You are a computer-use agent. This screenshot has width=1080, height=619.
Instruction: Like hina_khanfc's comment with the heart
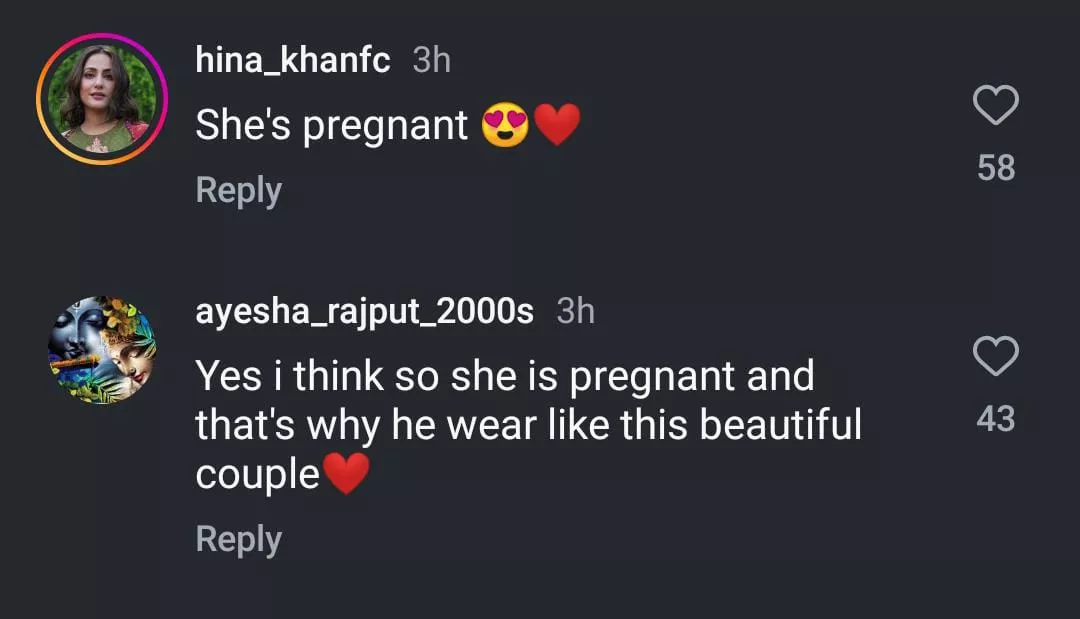995,106
